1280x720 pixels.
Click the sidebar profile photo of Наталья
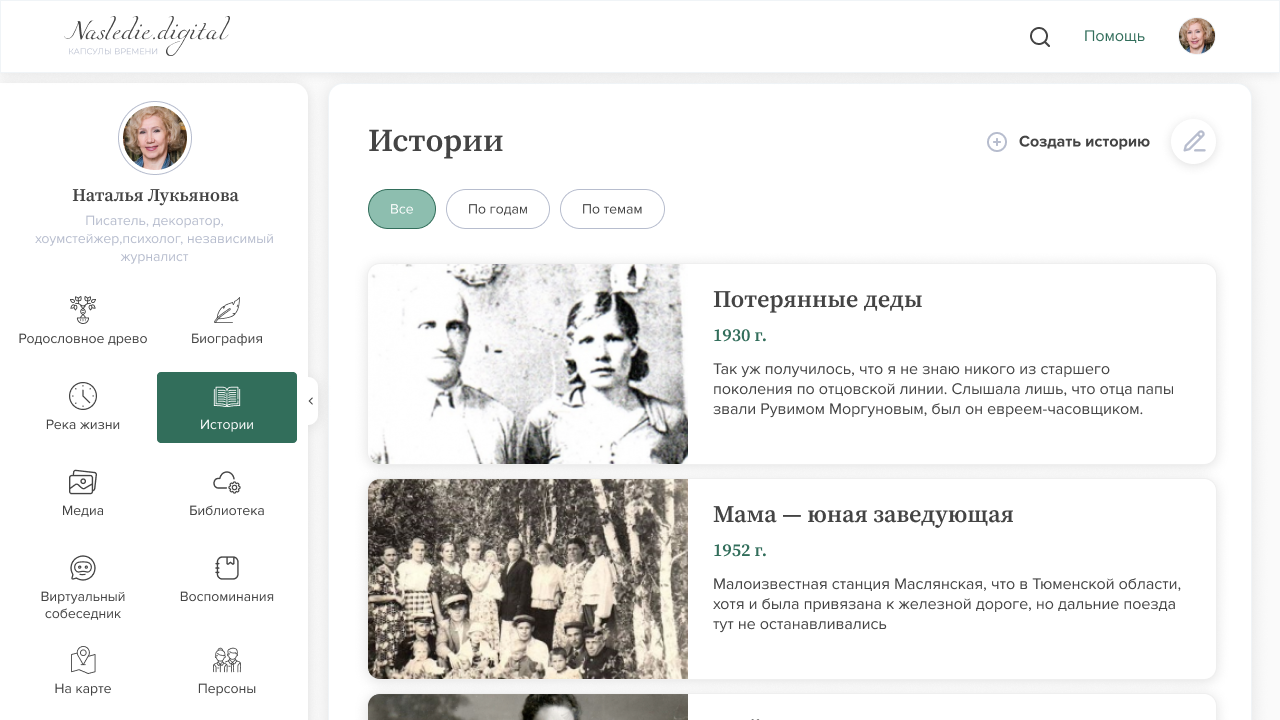click(x=155, y=138)
